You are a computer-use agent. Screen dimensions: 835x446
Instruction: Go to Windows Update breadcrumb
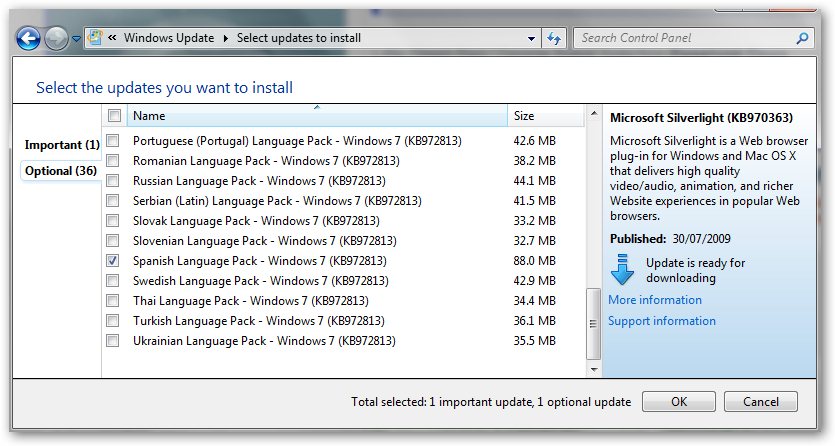[x=169, y=38]
